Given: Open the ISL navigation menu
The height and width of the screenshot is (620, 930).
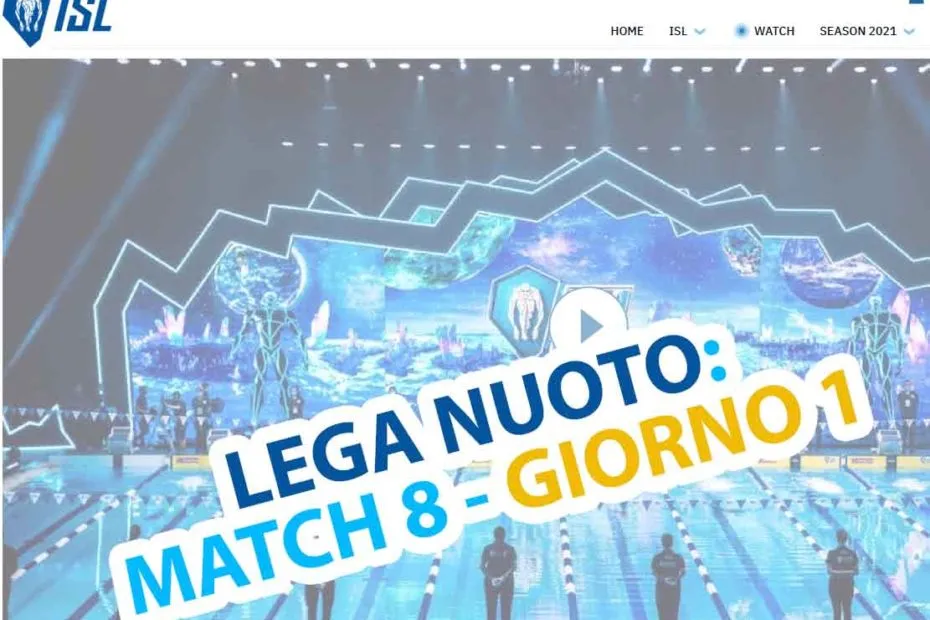Looking at the screenshot, I should (677, 31).
